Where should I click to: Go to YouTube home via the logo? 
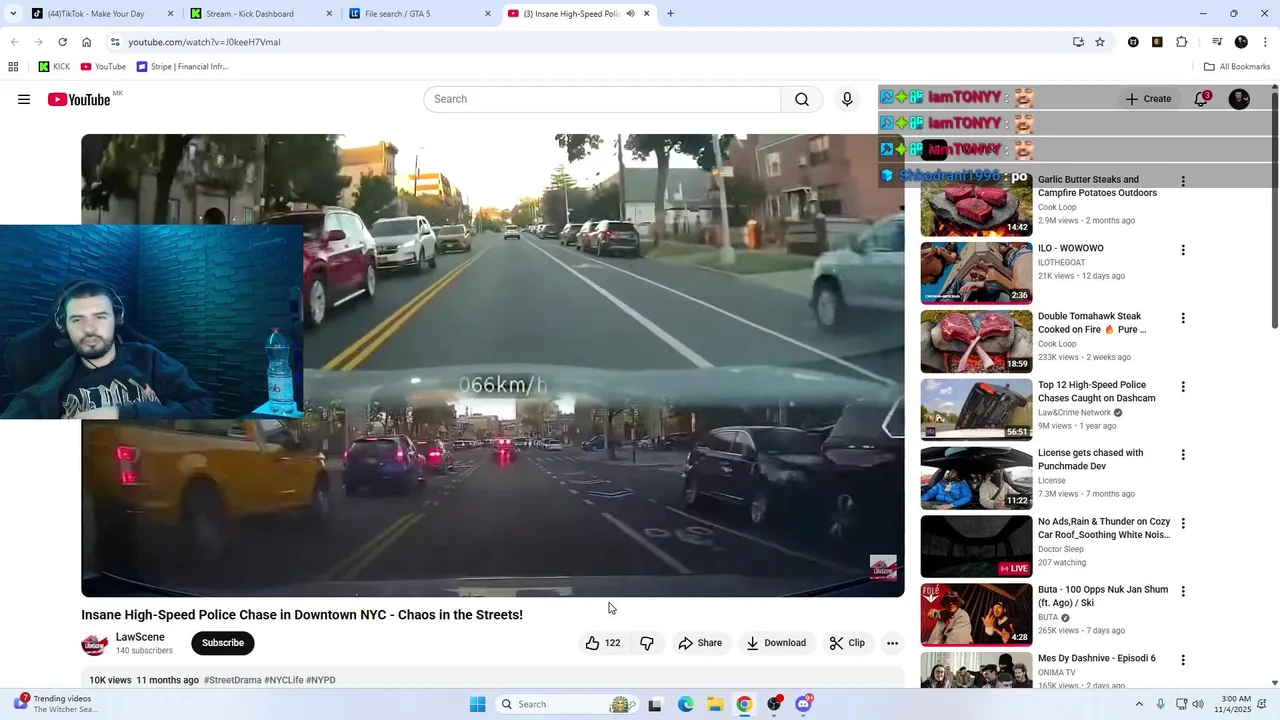pyautogui.click(x=79, y=99)
